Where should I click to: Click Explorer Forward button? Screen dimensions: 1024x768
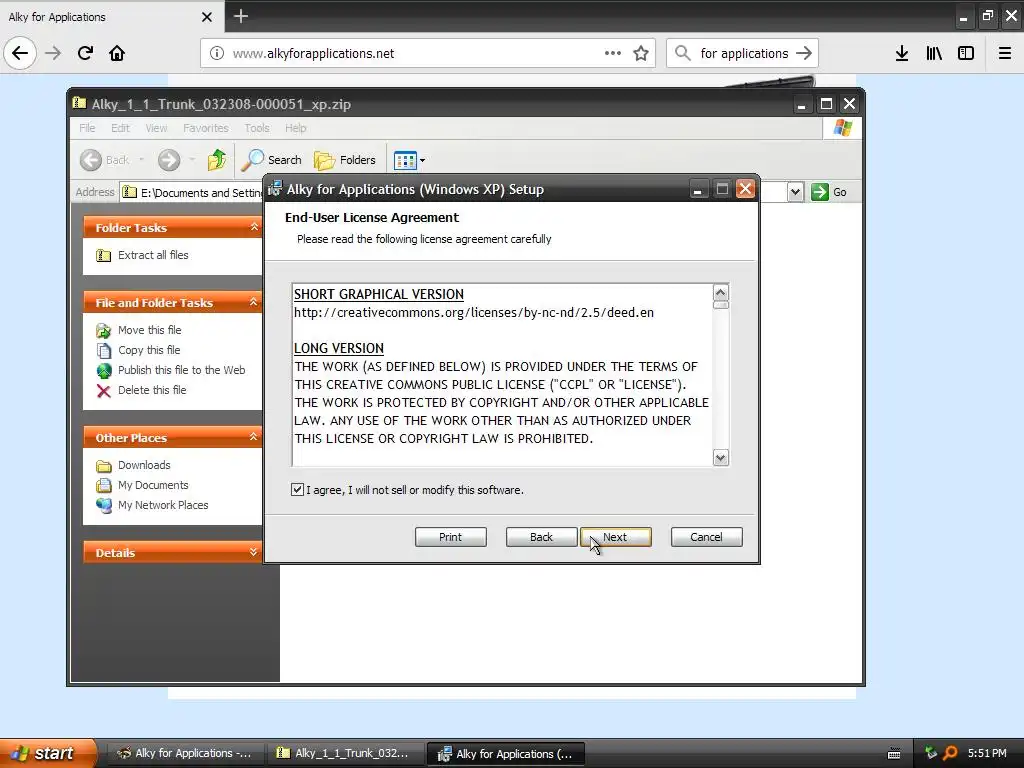tap(169, 160)
